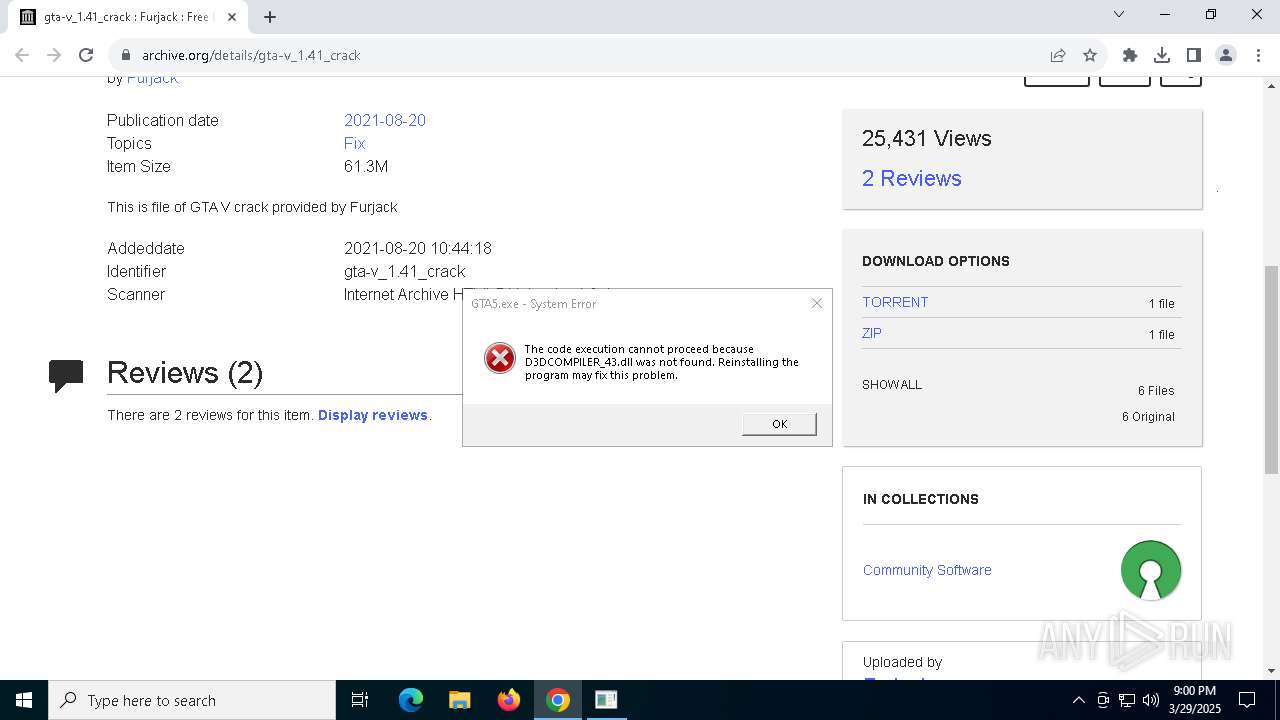The width and height of the screenshot is (1280, 720).
Task: Click the site info lock icon
Action: coord(125,55)
